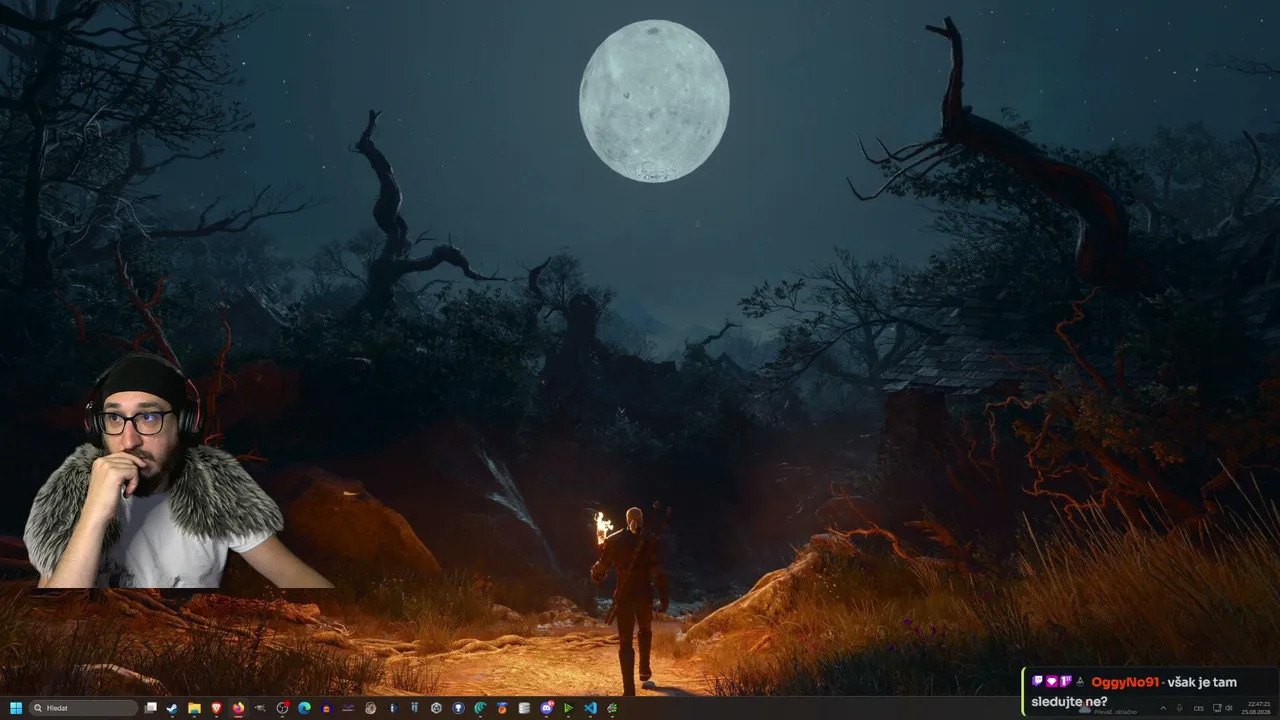This screenshot has height=720, width=1280.
Task: Click the Hledat search box on taskbar
Action: [84, 708]
